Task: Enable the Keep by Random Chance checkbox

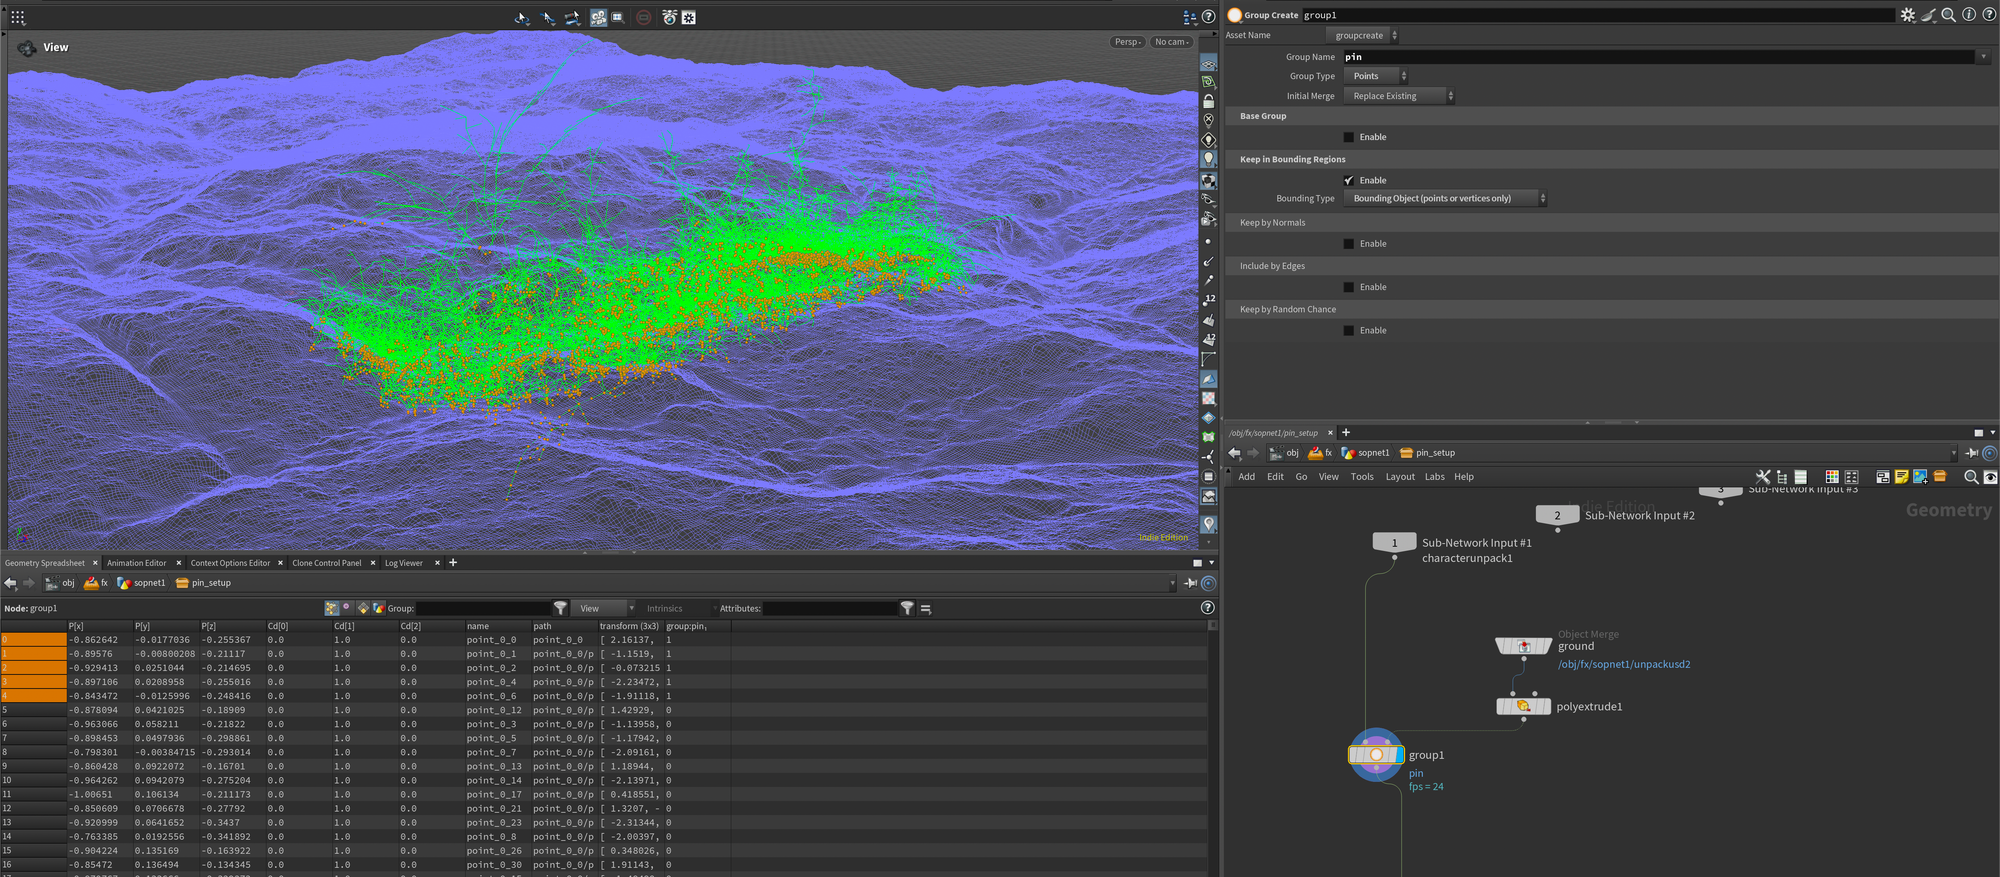Action: 1349,331
